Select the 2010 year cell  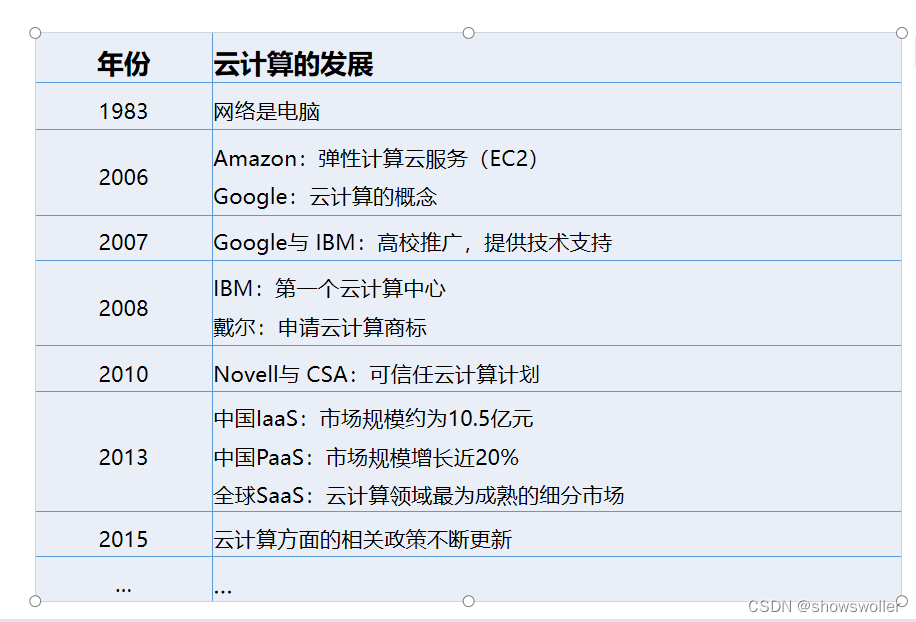(x=123, y=370)
